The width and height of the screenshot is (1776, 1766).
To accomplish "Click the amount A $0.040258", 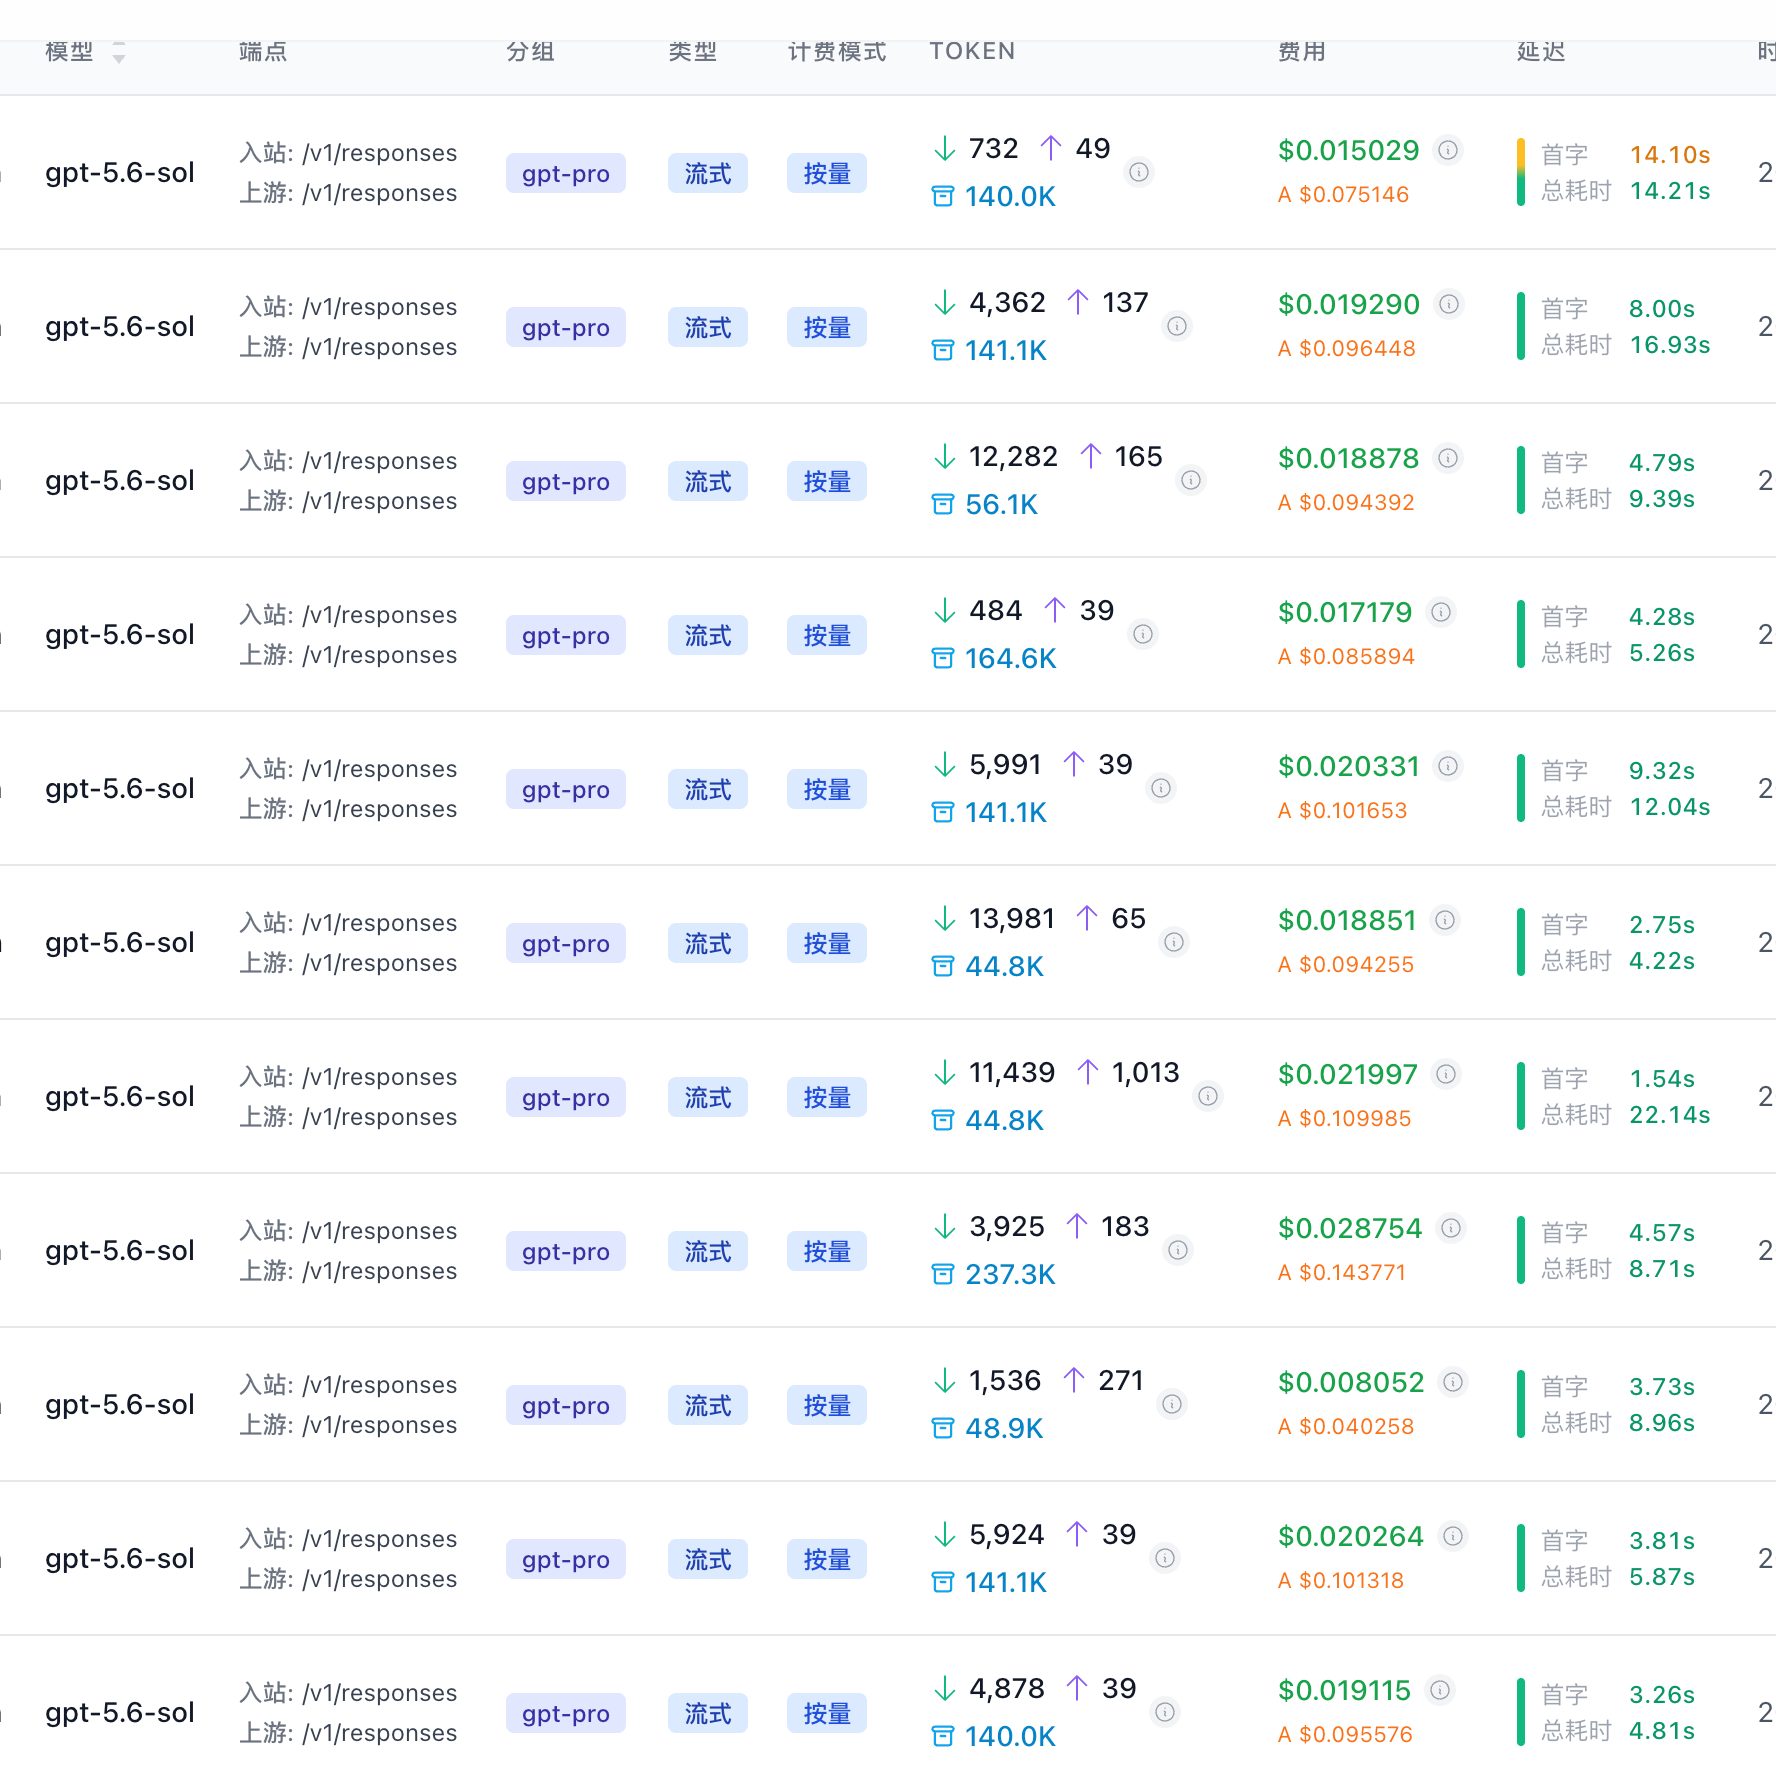I will (1346, 1426).
